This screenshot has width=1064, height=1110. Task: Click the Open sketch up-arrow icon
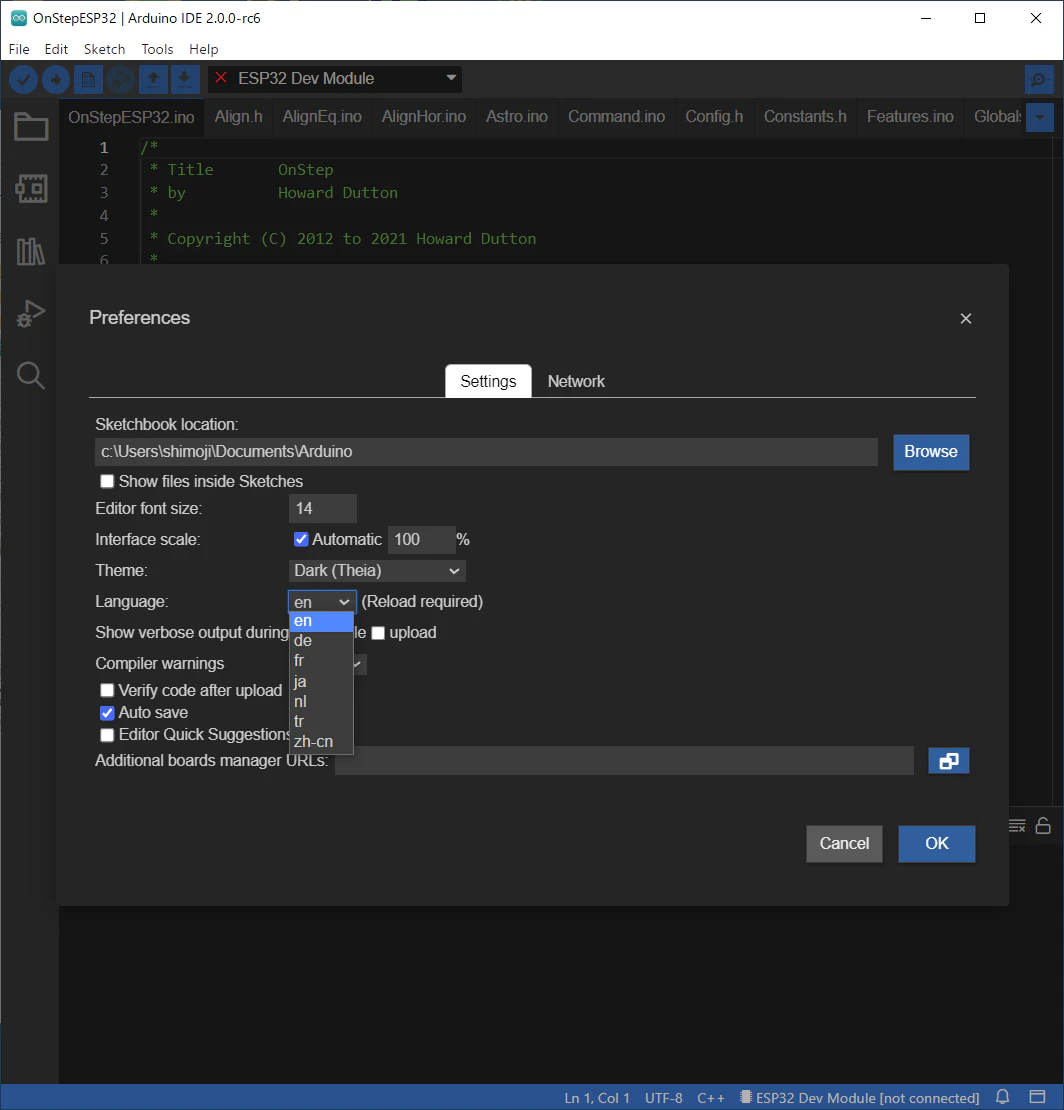[153, 79]
